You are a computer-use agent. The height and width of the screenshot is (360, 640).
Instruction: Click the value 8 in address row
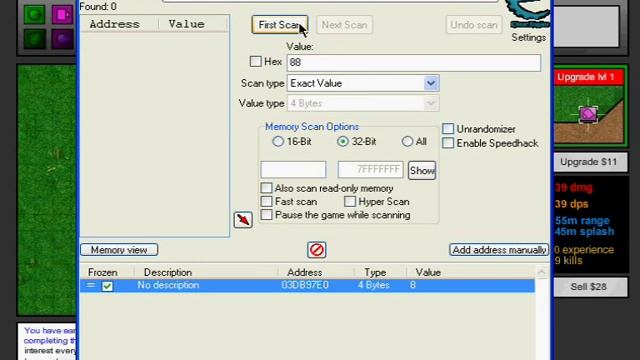[x=413, y=285]
